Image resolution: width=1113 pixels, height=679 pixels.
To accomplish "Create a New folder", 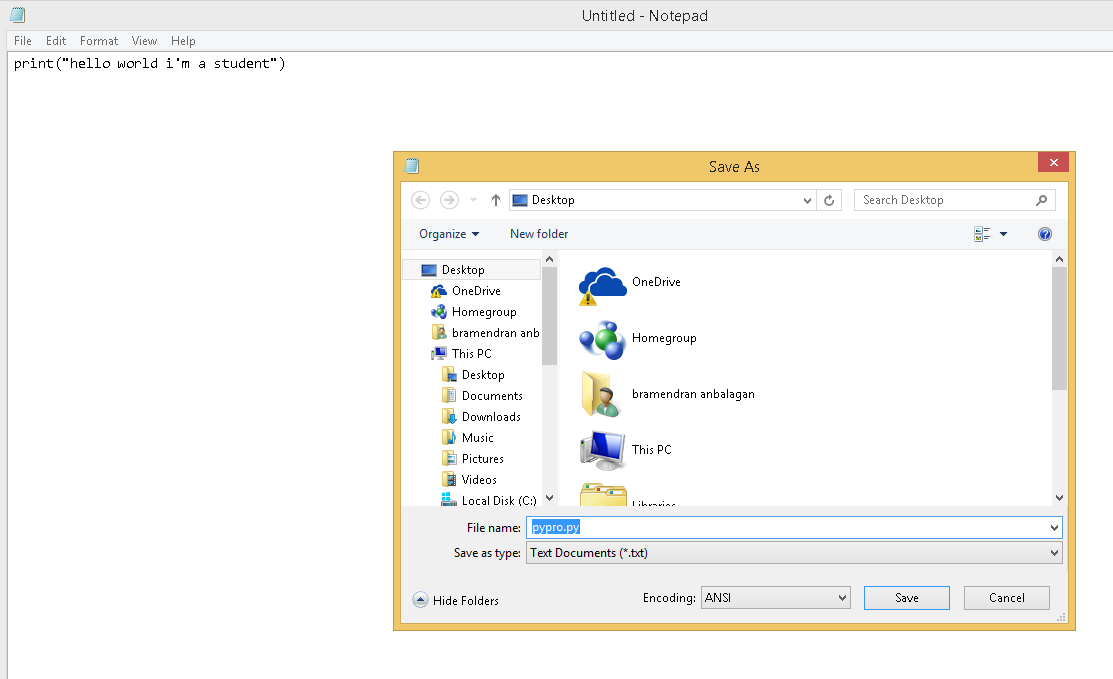I will pos(539,234).
